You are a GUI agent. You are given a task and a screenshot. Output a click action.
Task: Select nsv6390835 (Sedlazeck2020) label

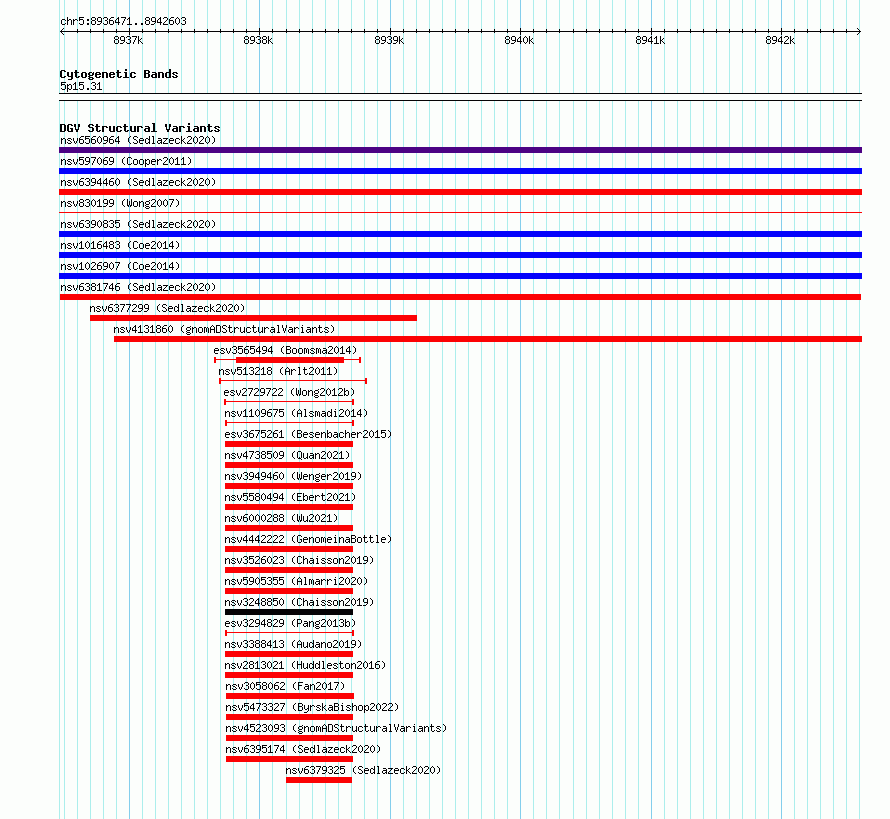[138, 224]
